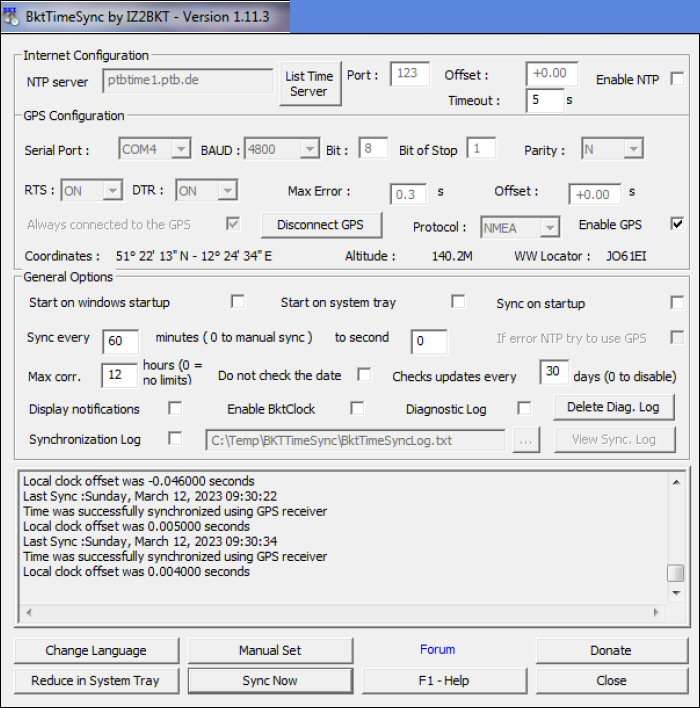Open the Change Language dialog
700x708 pixels.
(x=96, y=650)
